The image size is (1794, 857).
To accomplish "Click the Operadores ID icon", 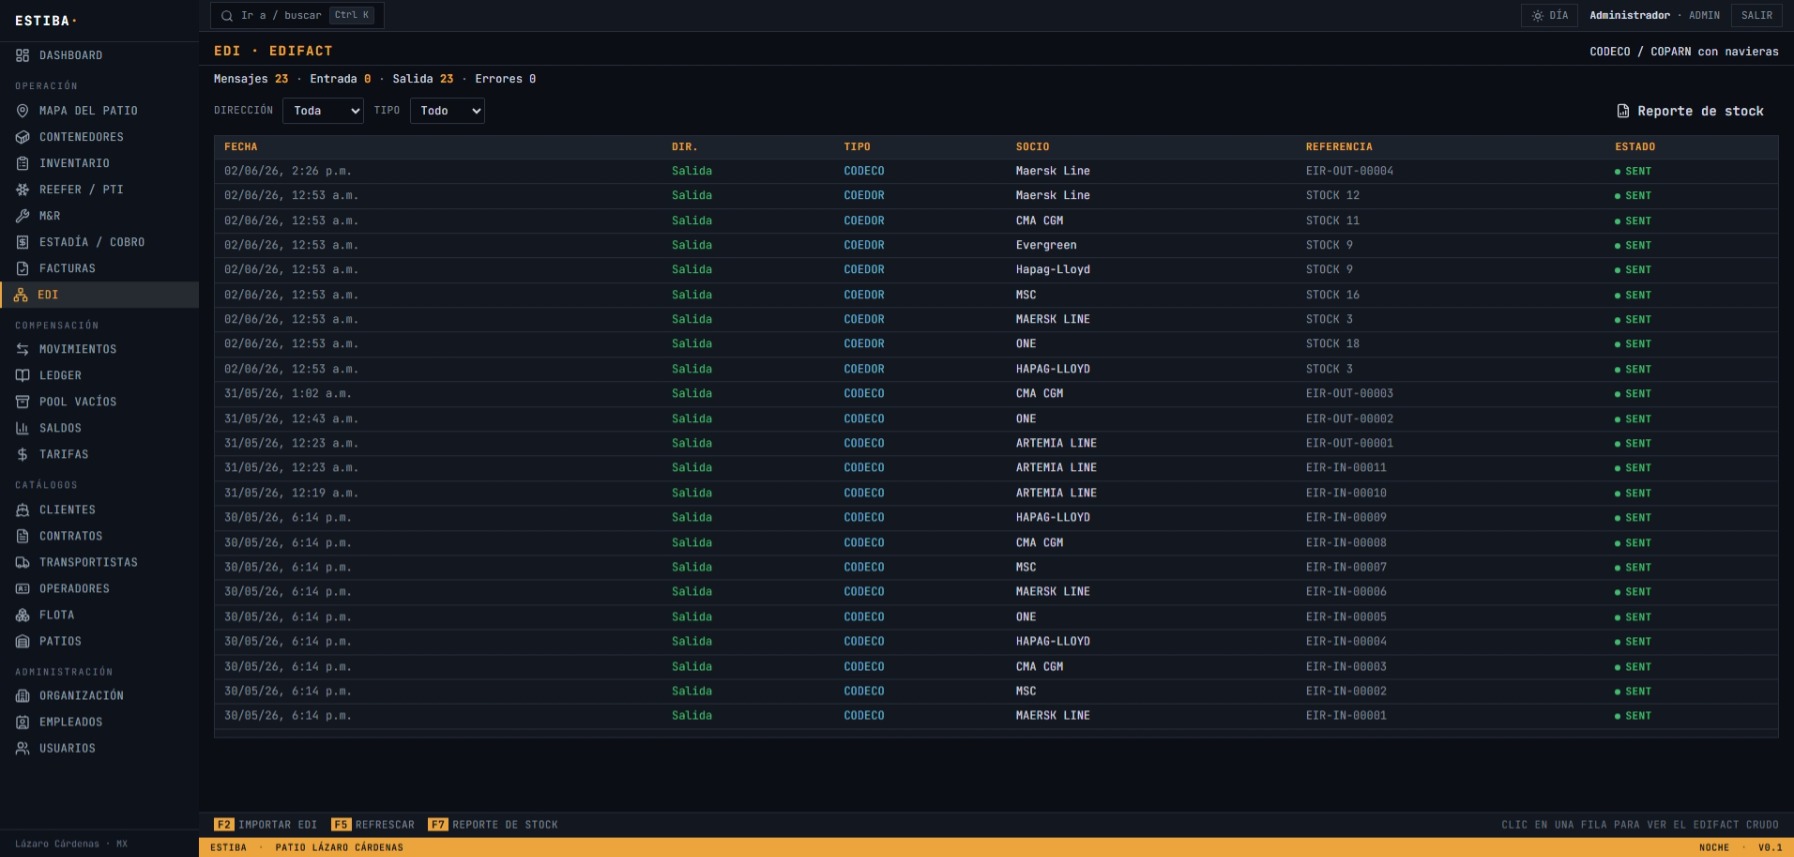I will pos(22,589).
